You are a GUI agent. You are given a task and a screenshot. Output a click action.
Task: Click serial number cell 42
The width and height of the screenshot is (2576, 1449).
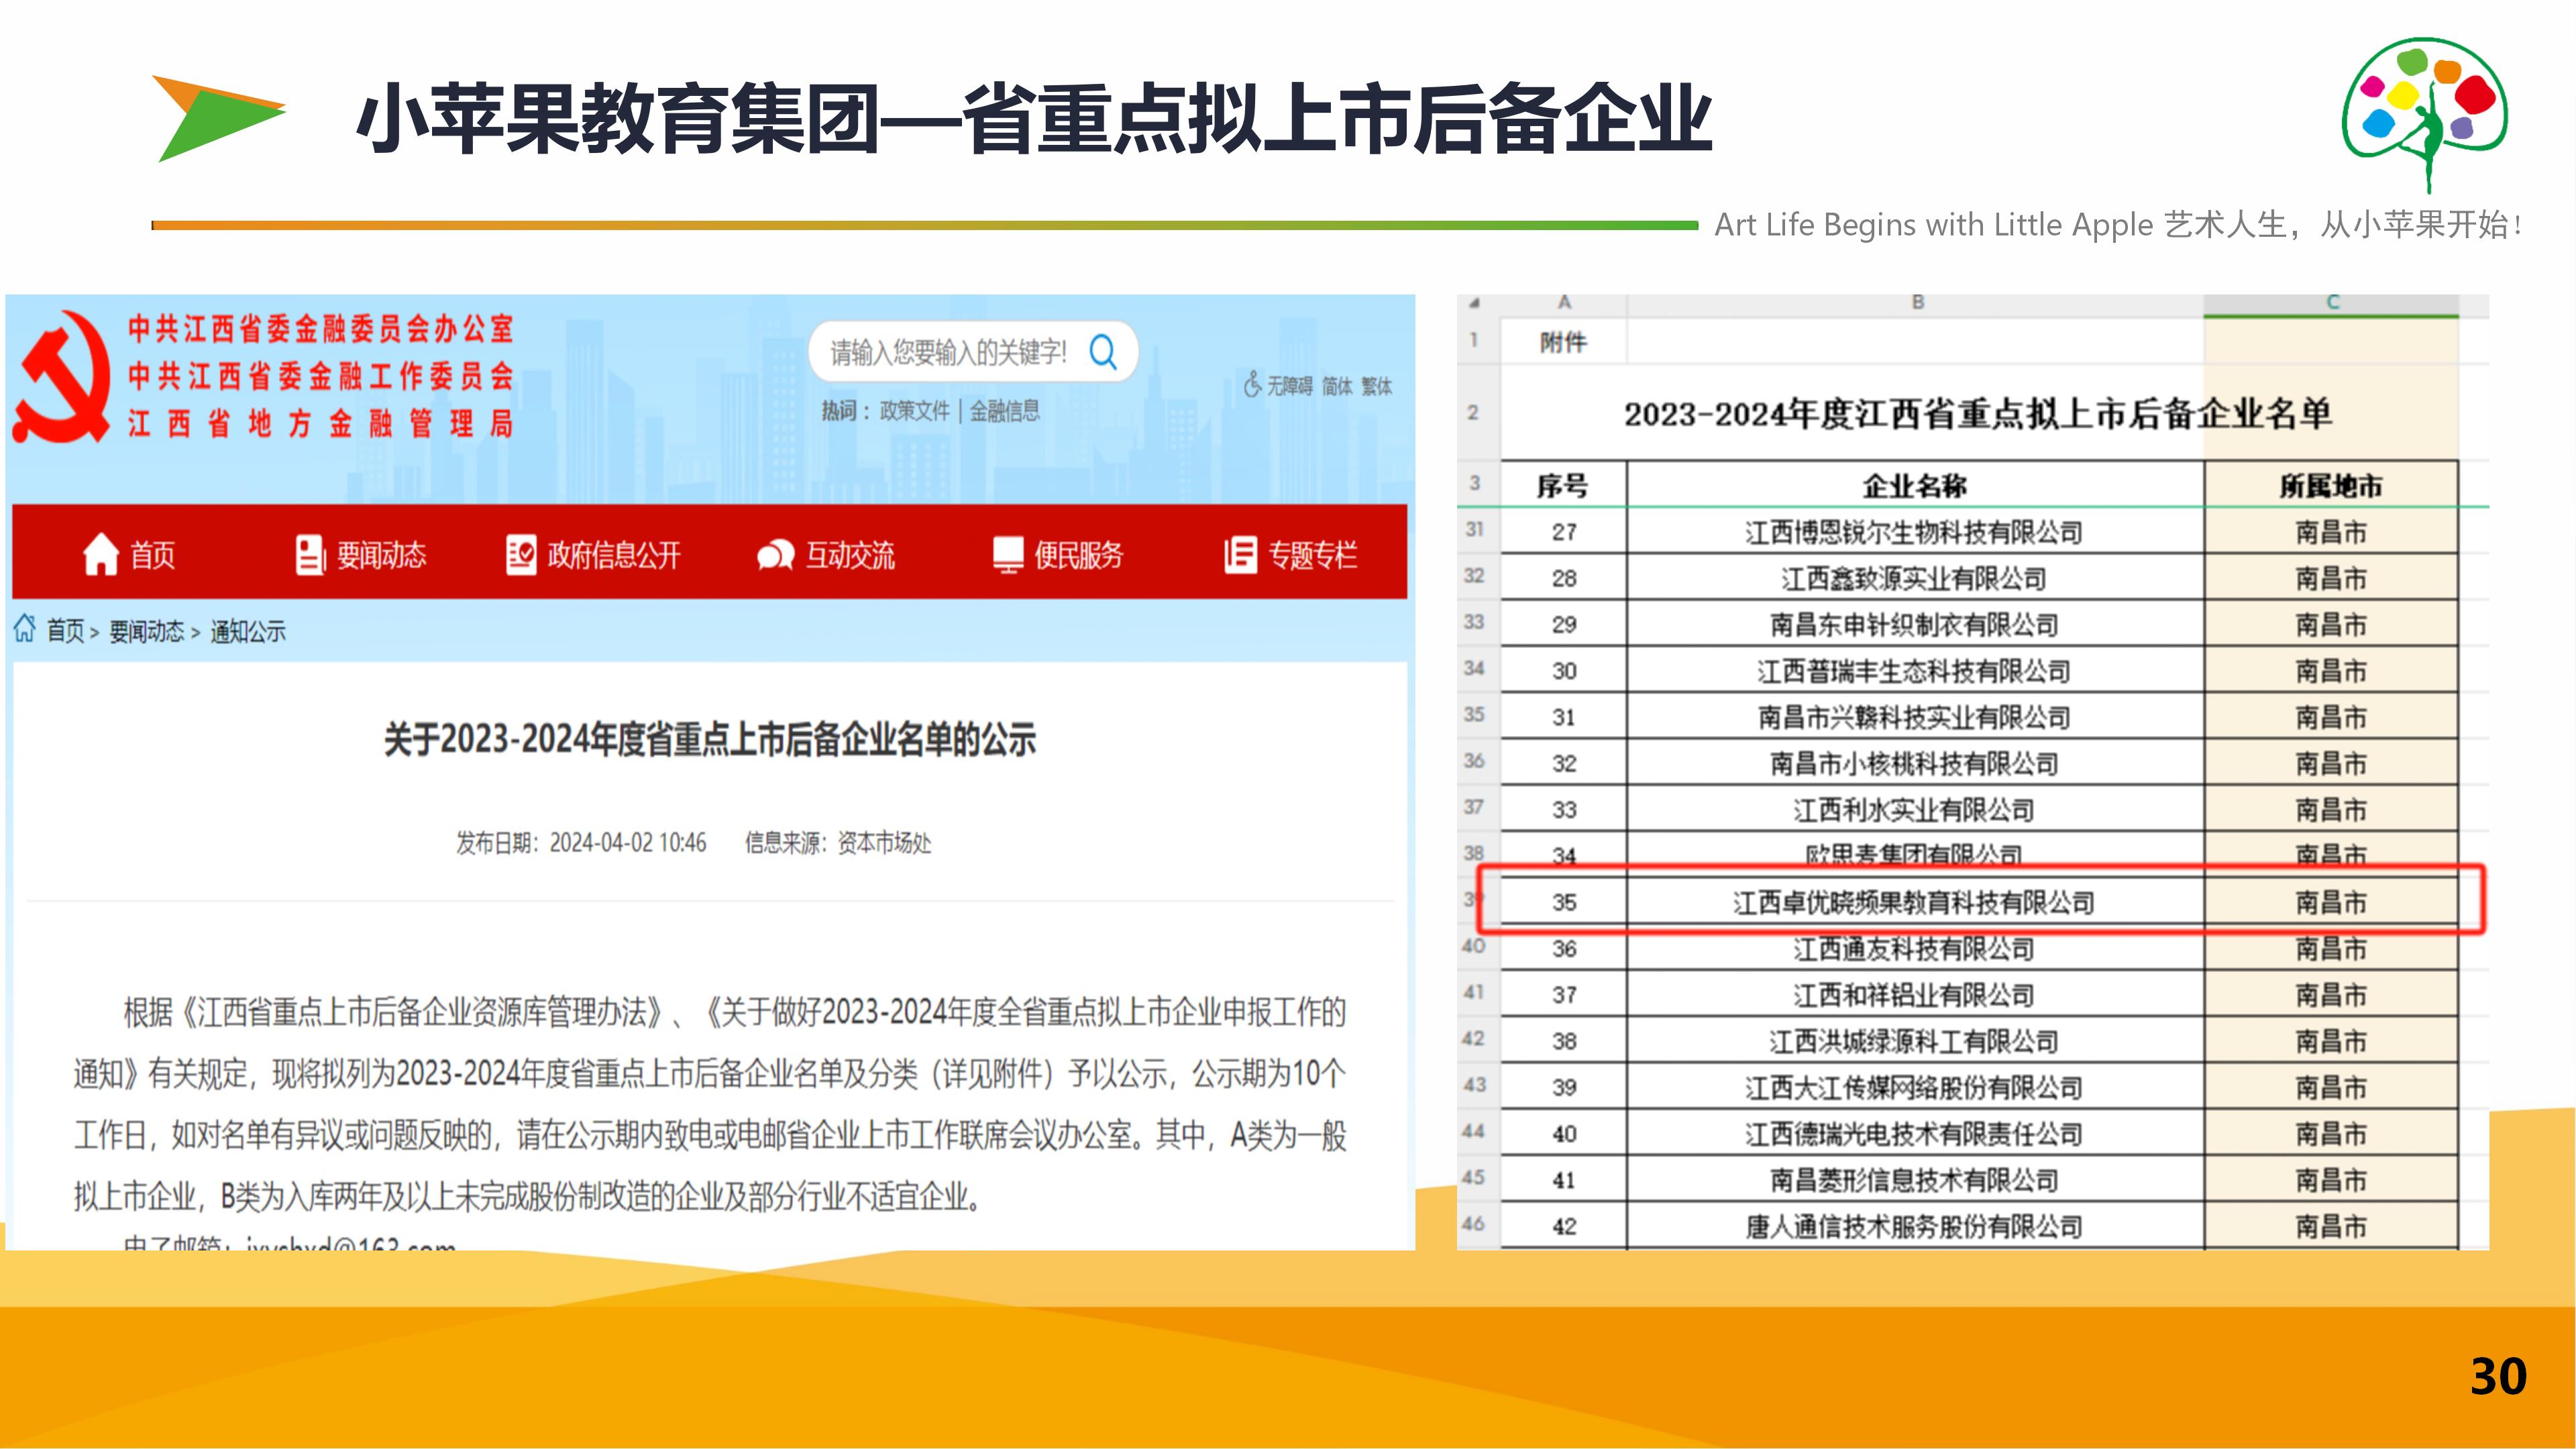pos(1564,1226)
